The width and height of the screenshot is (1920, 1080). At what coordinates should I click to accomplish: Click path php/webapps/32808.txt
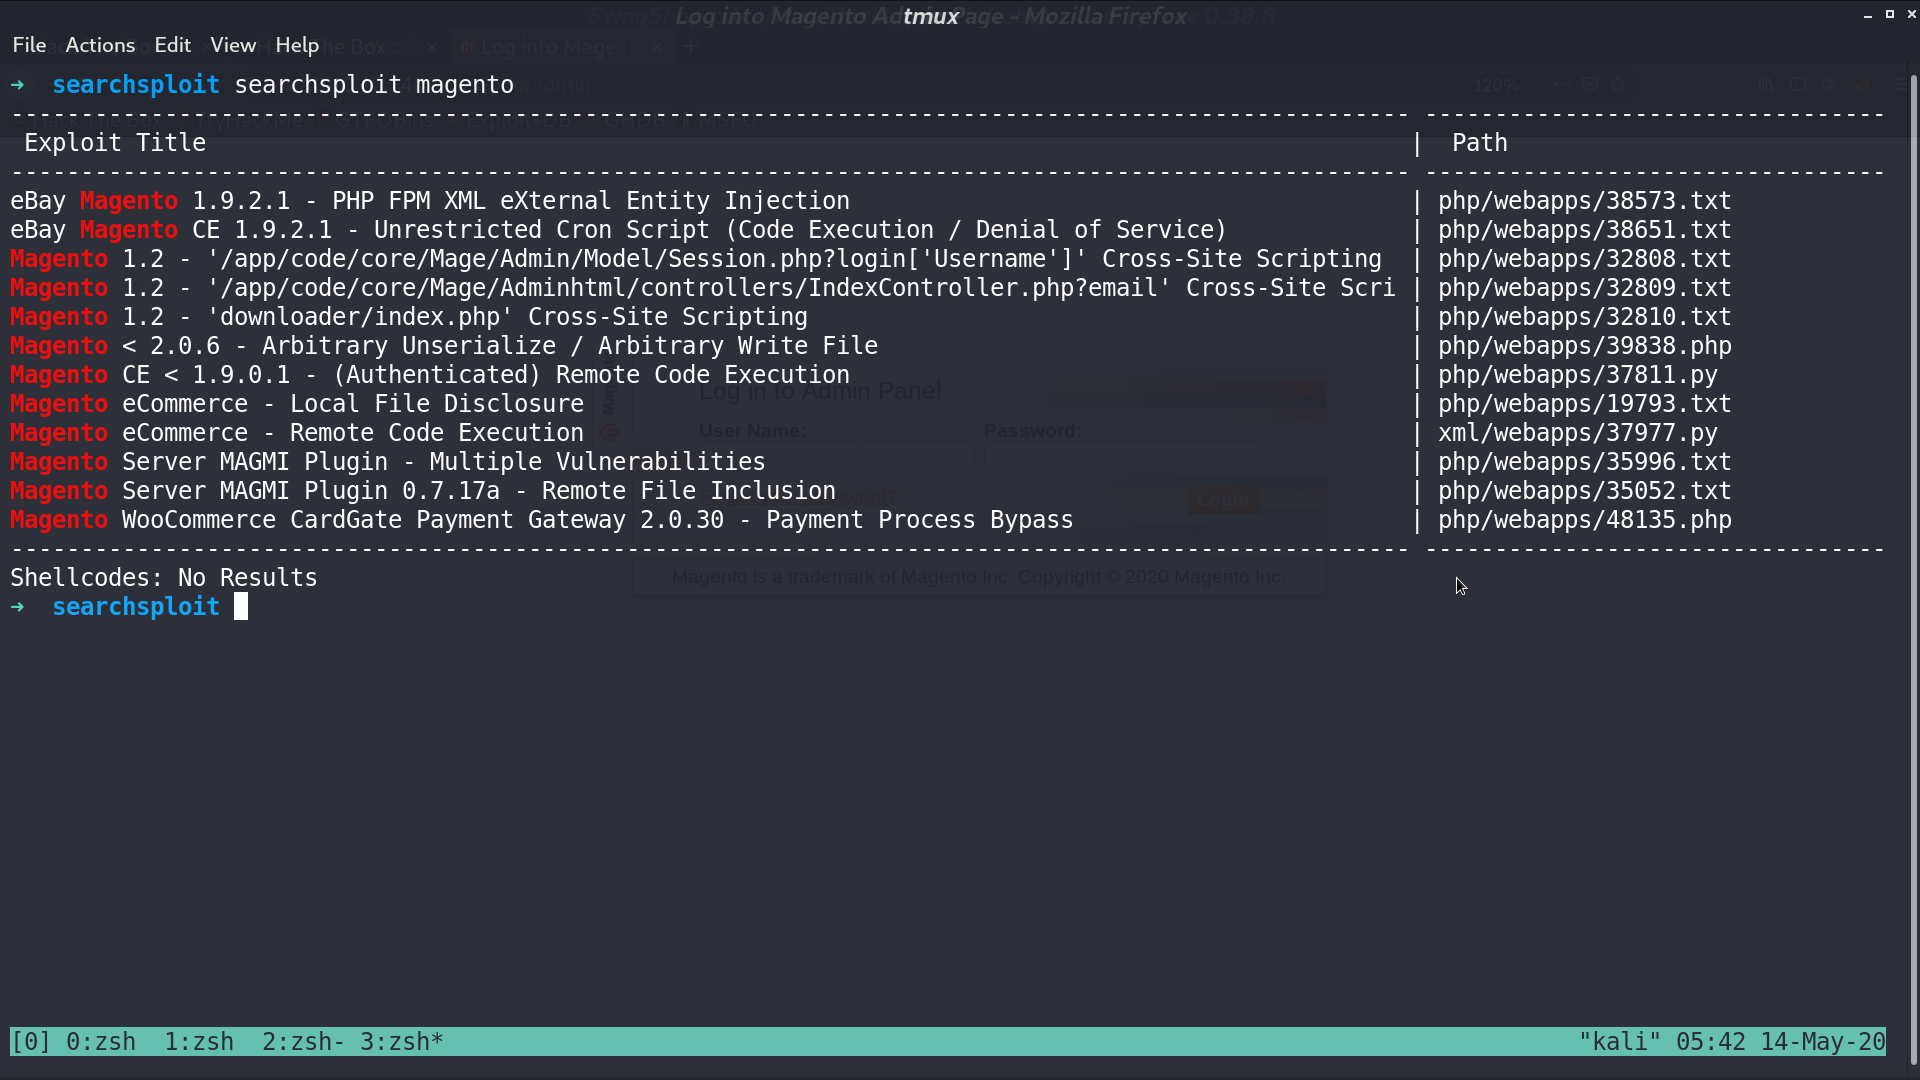1585,259
